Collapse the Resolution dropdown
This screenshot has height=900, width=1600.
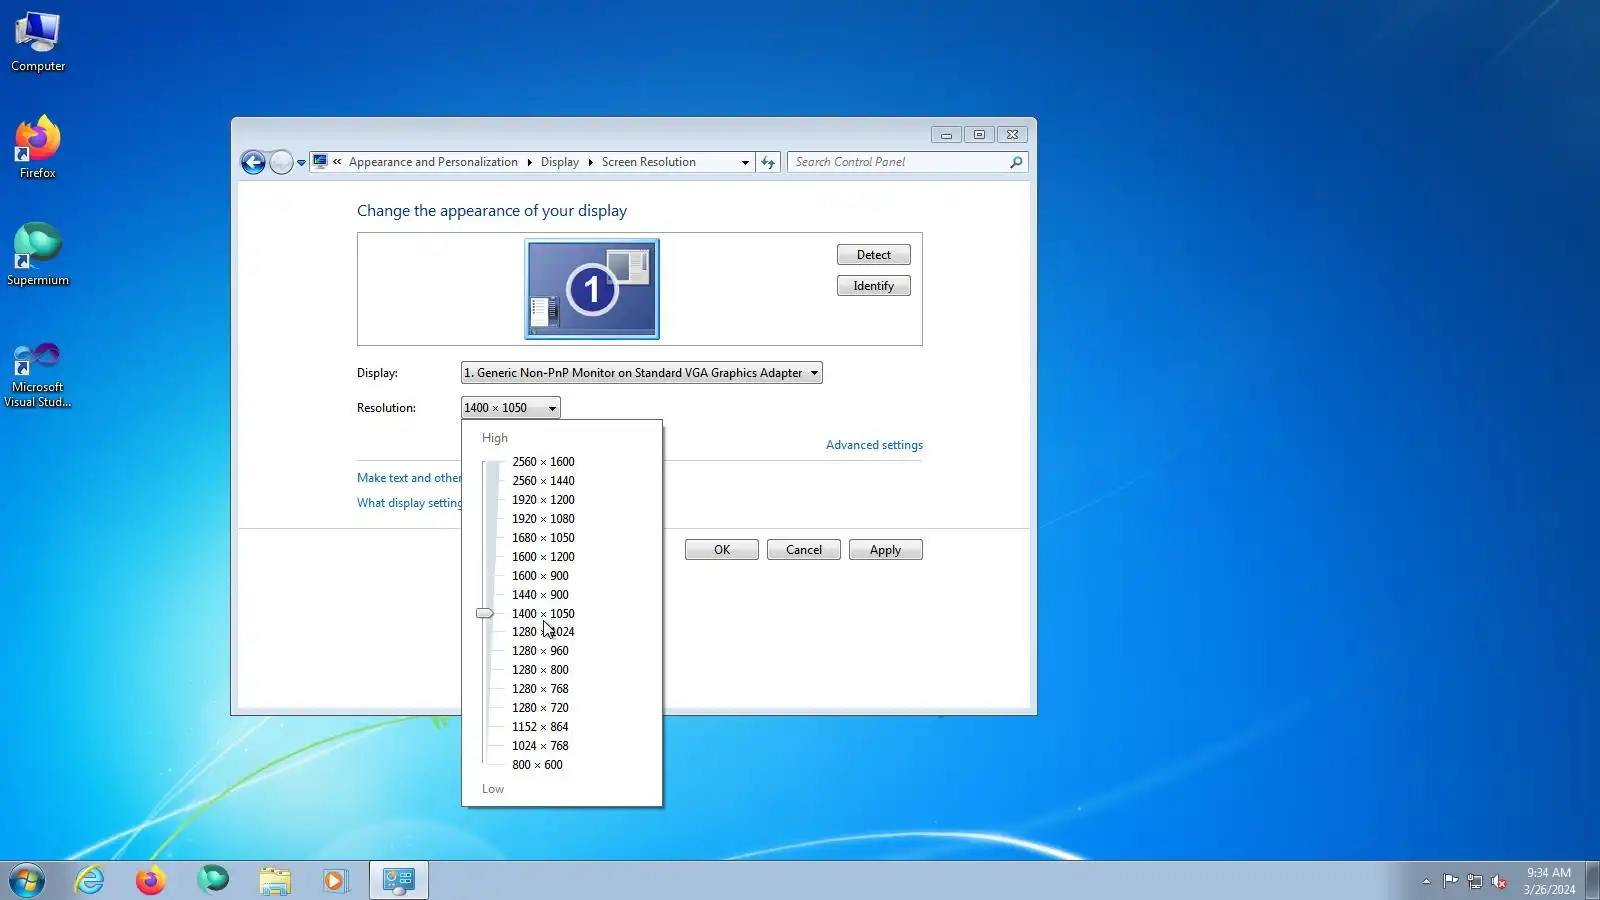coord(511,408)
